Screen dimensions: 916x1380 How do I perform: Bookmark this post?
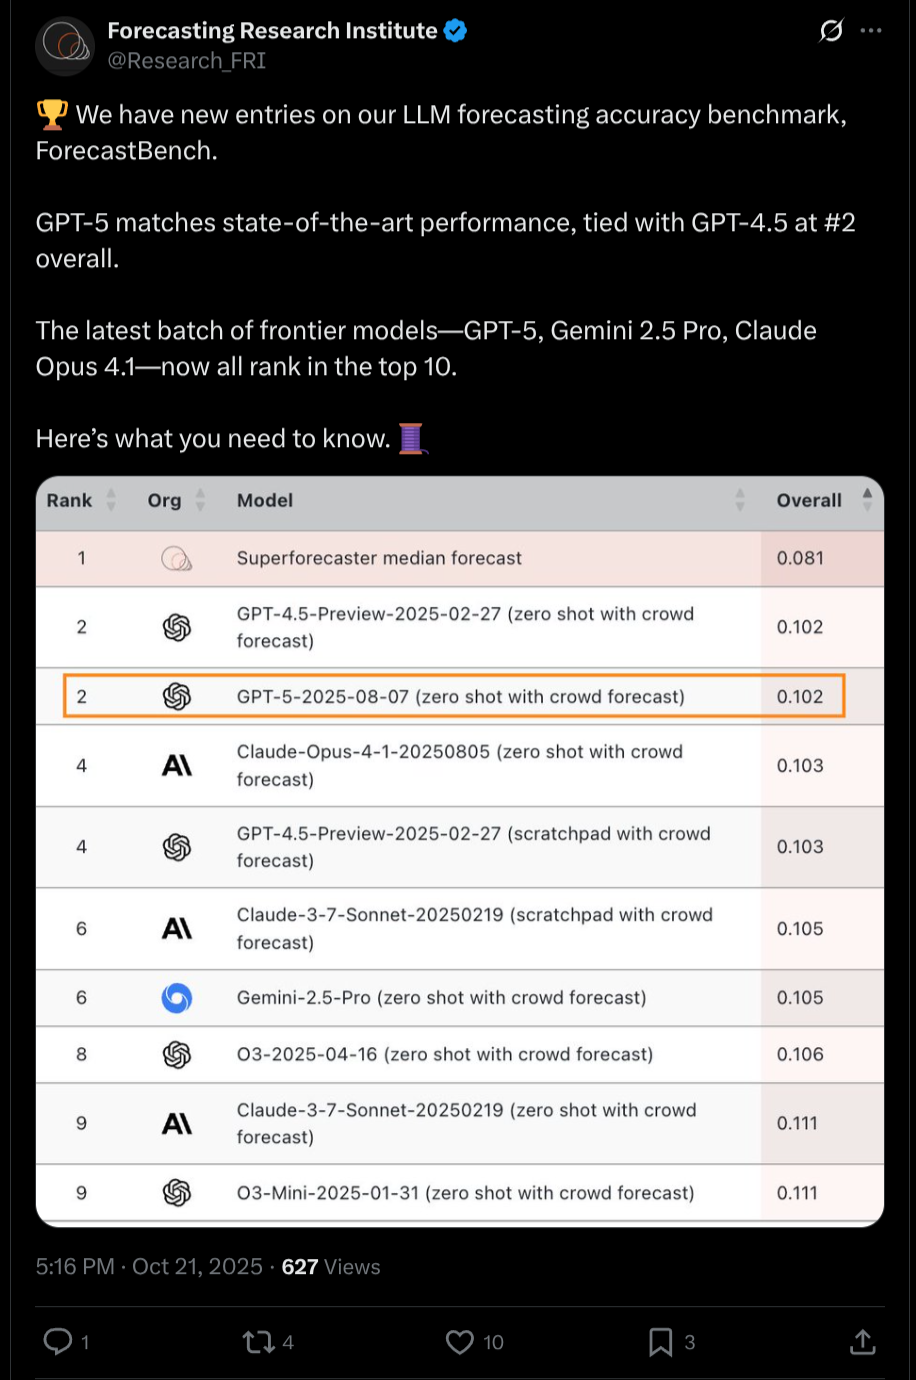(660, 1341)
